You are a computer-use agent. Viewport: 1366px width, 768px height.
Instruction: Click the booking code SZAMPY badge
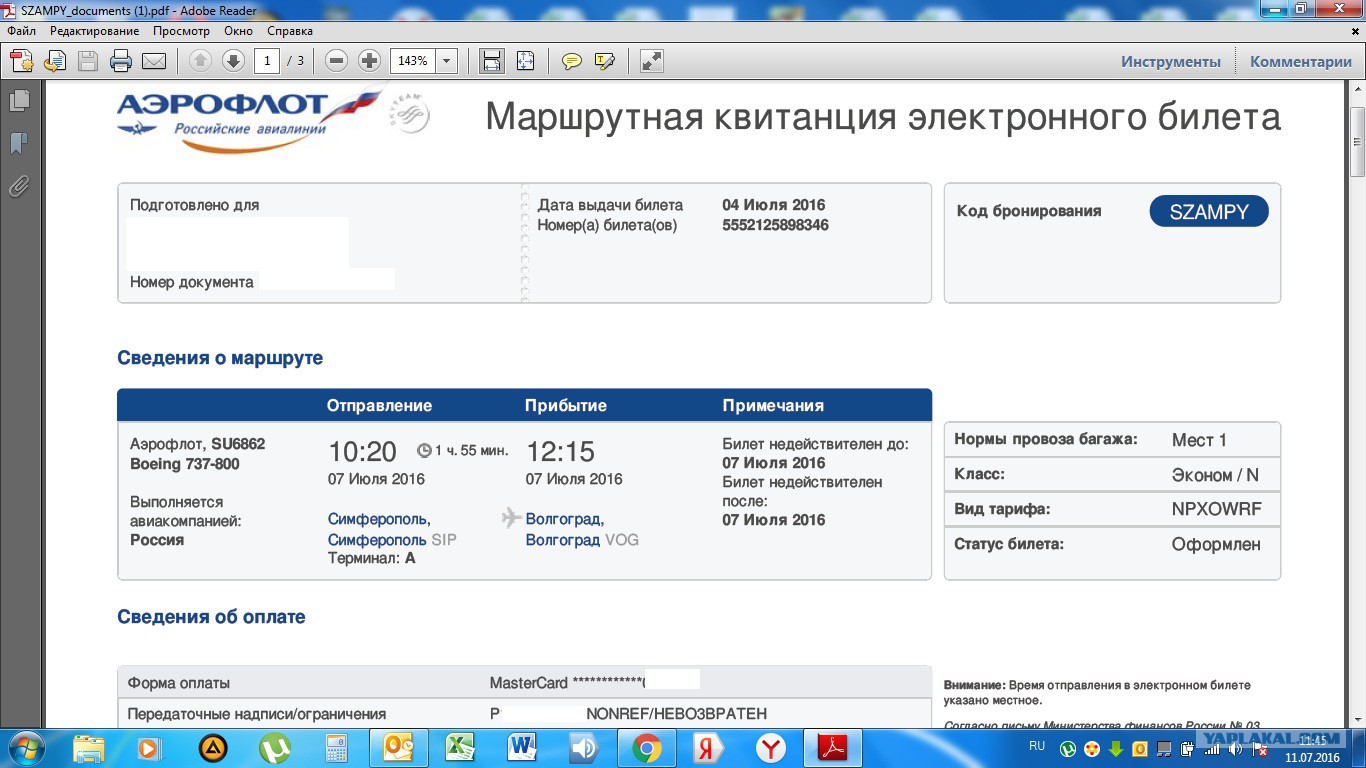[x=1209, y=211]
